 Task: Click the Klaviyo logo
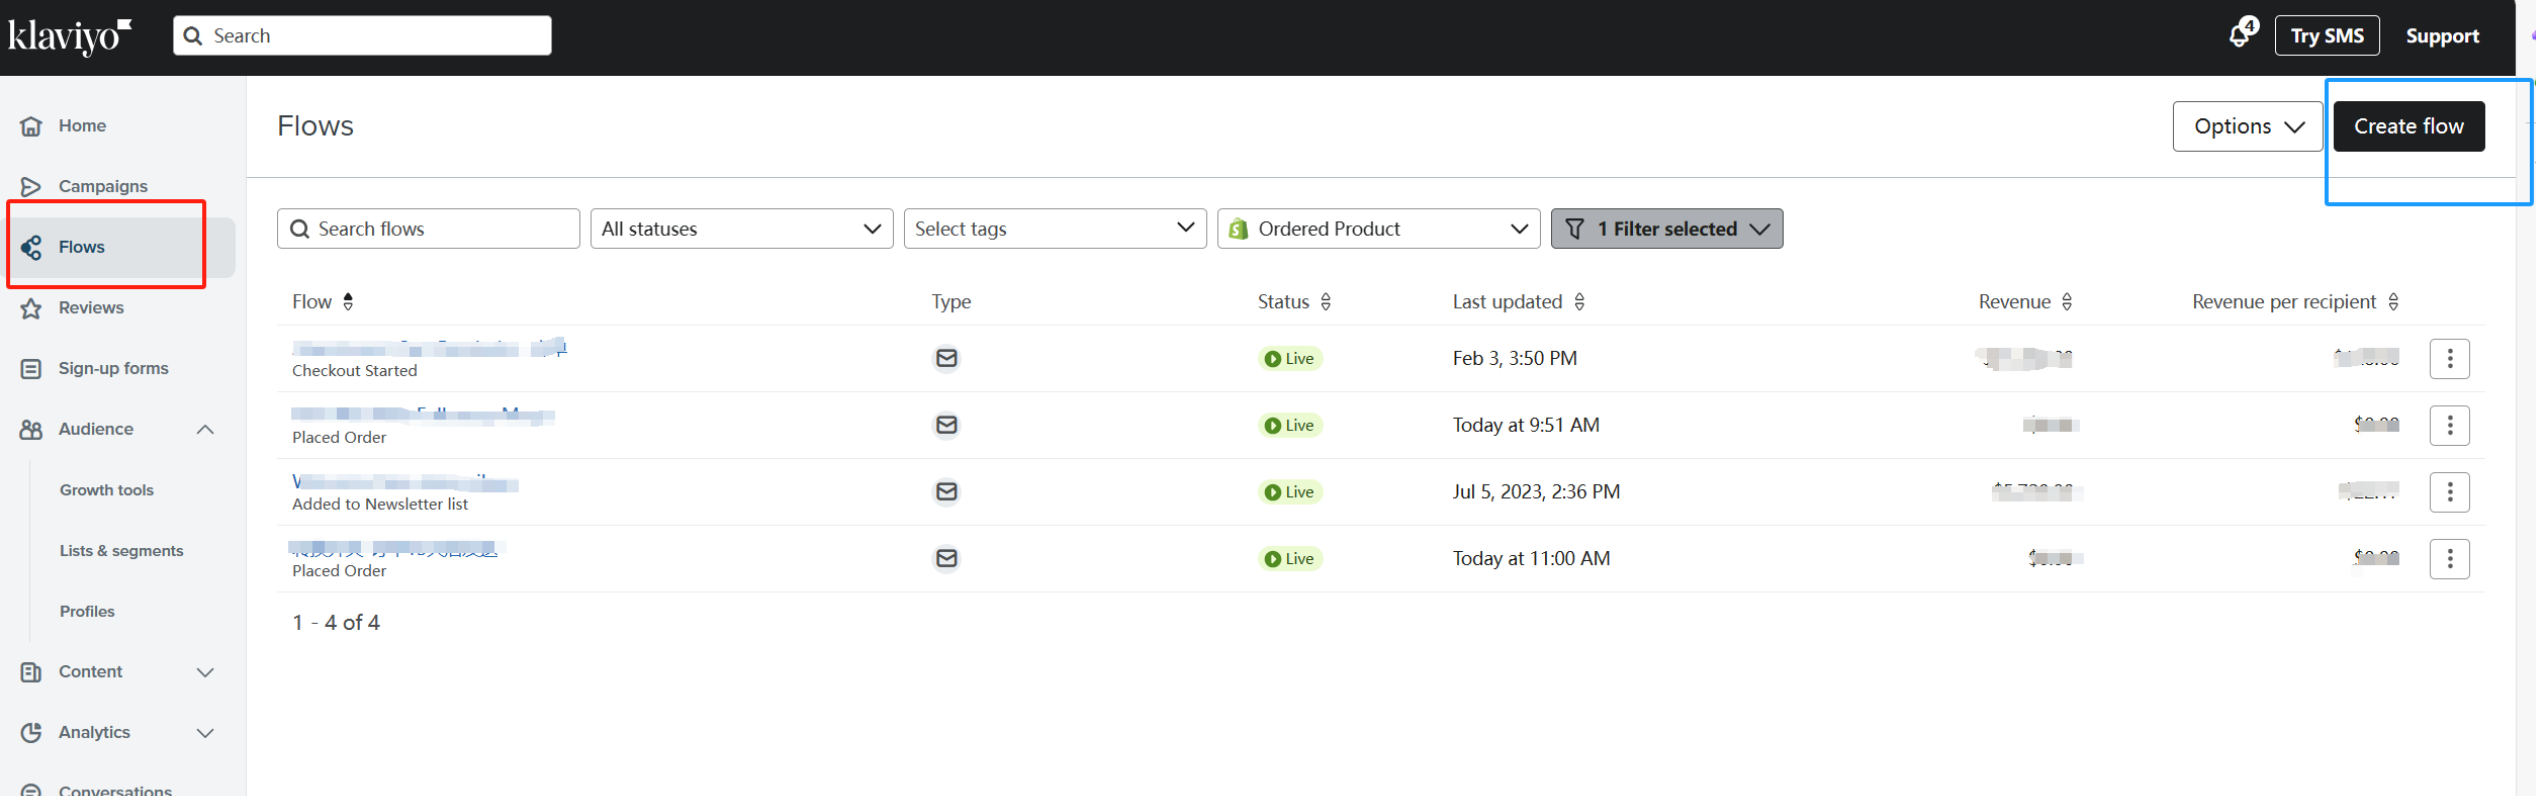pos(69,36)
